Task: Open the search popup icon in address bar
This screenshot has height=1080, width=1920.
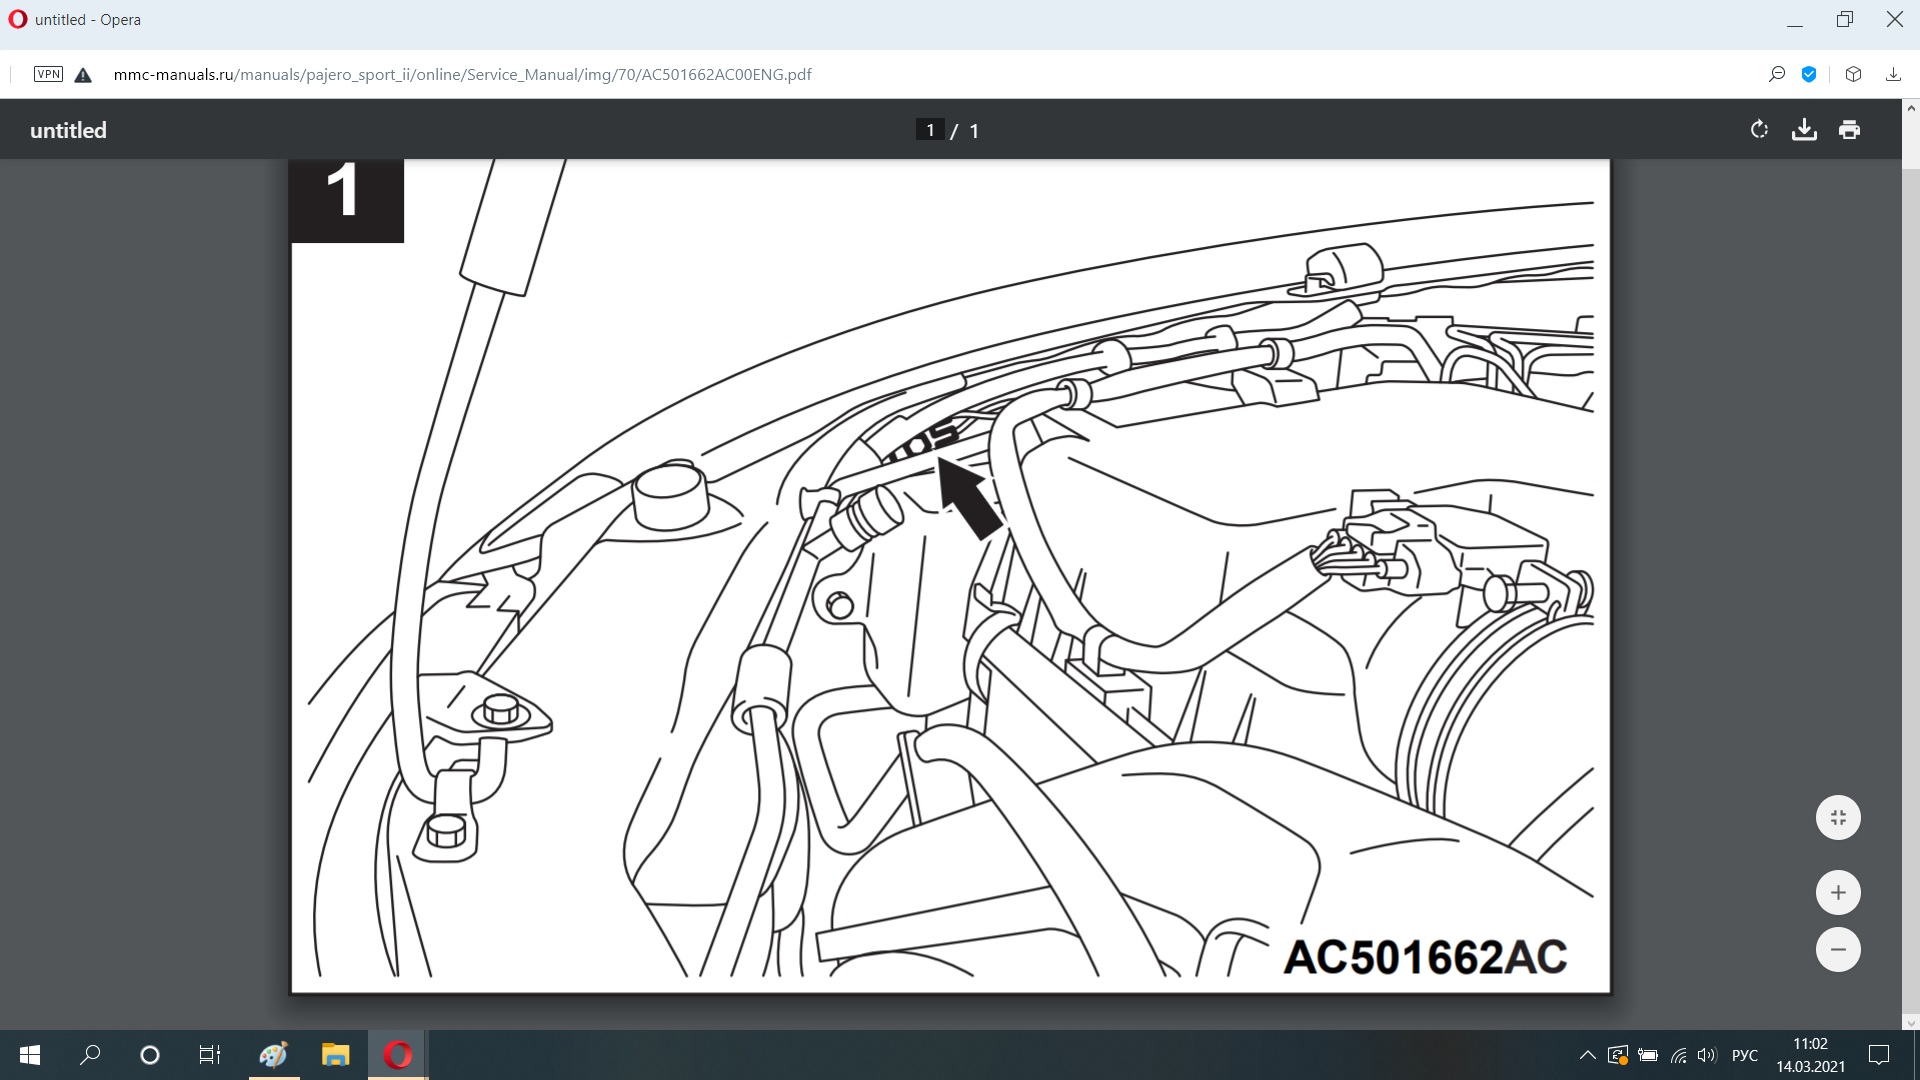Action: pyautogui.click(x=1777, y=74)
